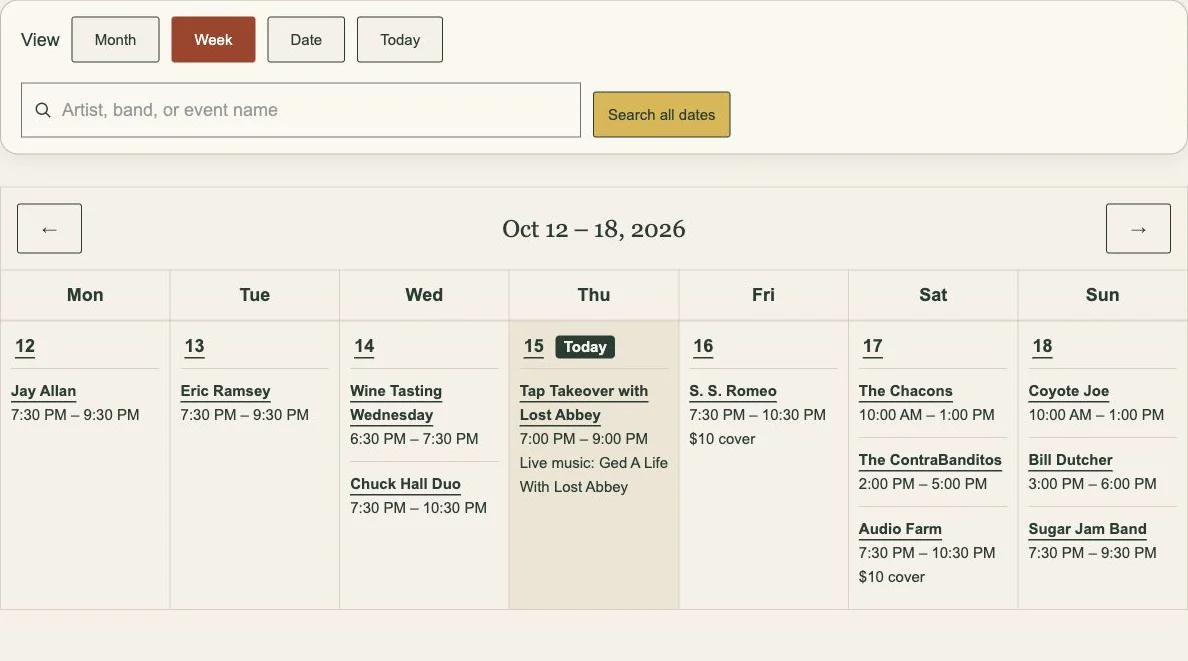The image size is (1188, 661).
Task: Open date 14 link
Action: pos(364,346)
